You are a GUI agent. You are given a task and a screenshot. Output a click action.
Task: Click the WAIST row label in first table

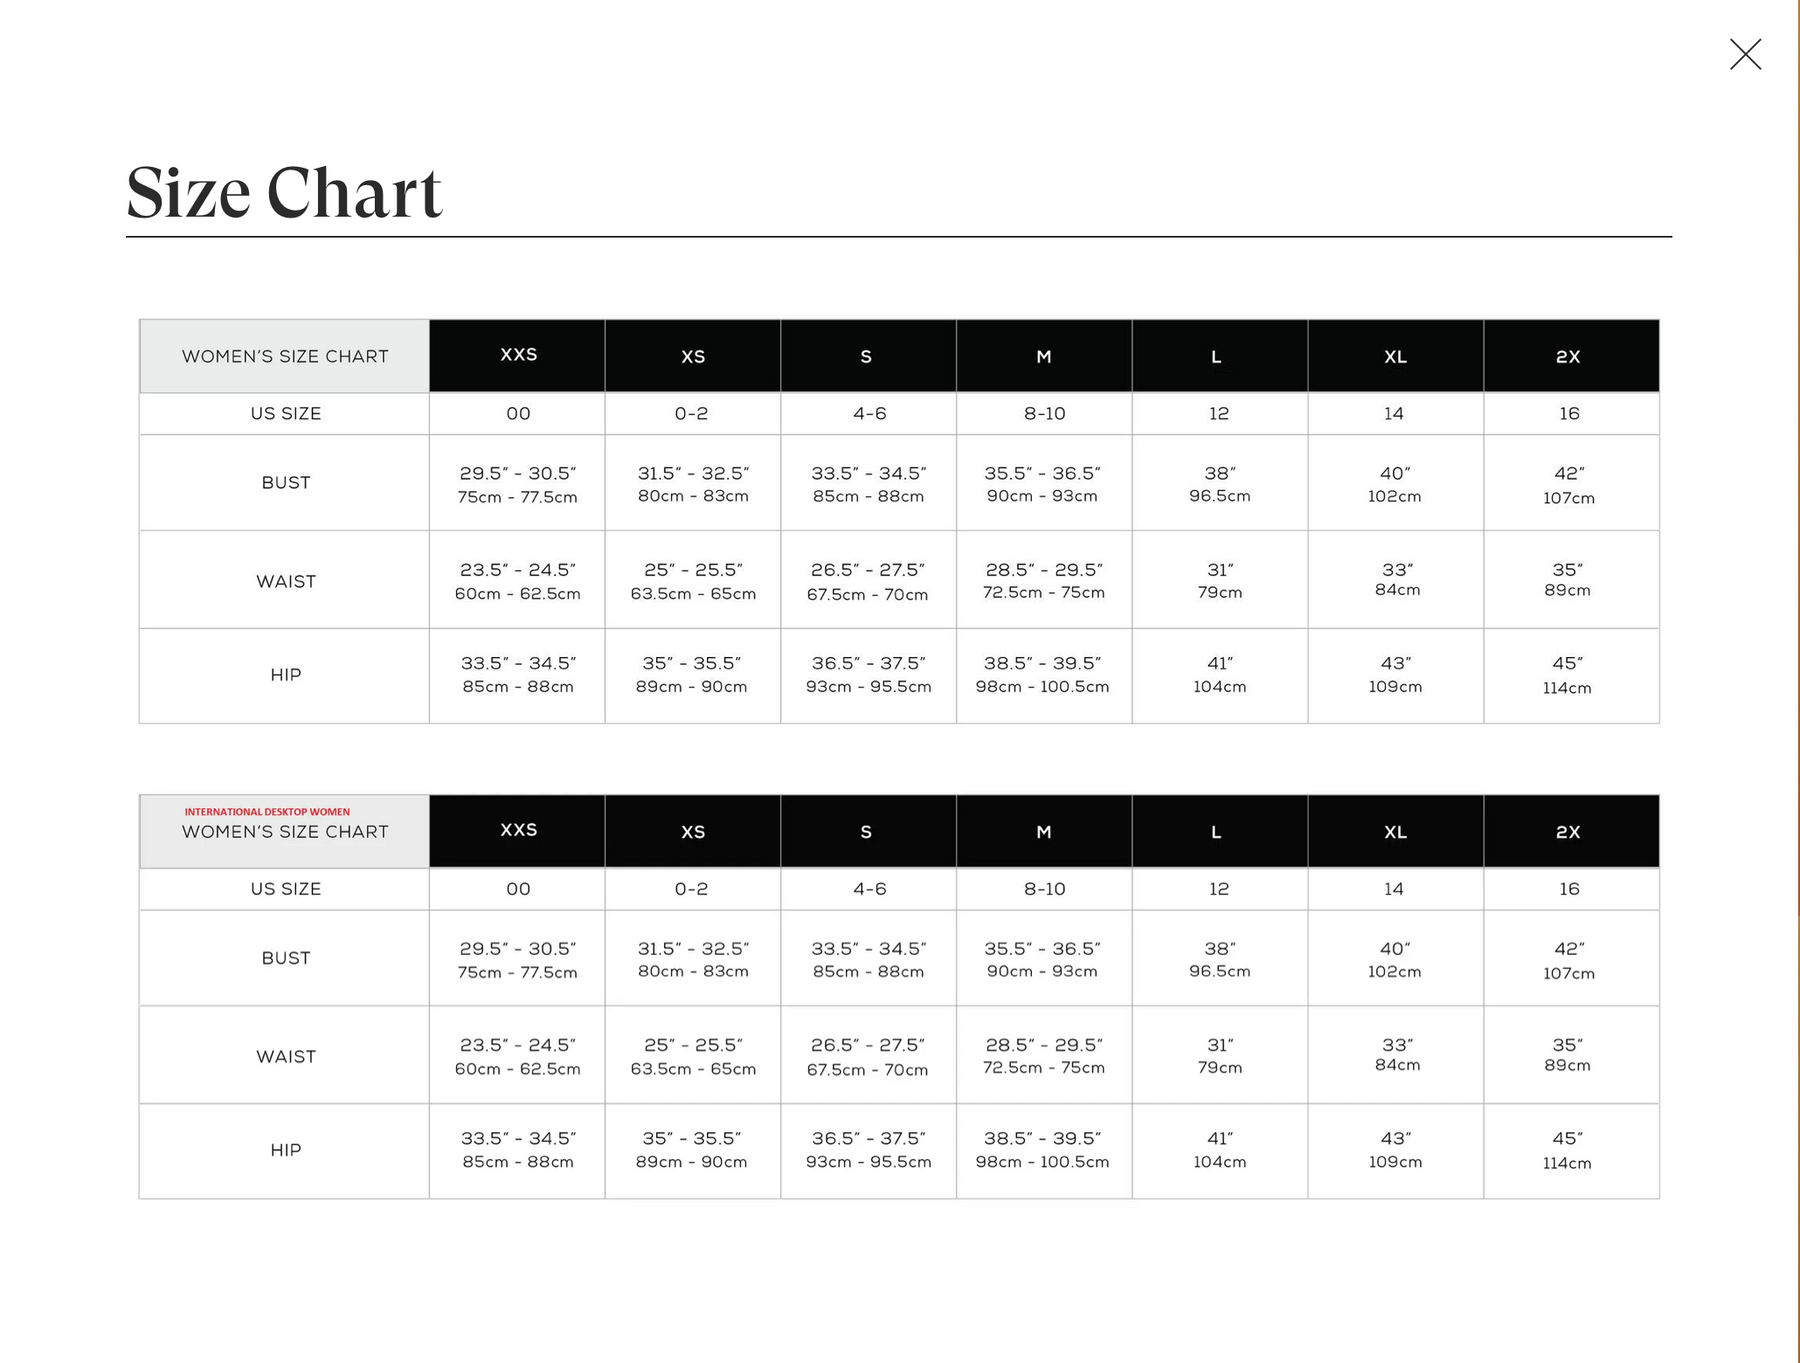pyautogui.click(x=286, y=581)
